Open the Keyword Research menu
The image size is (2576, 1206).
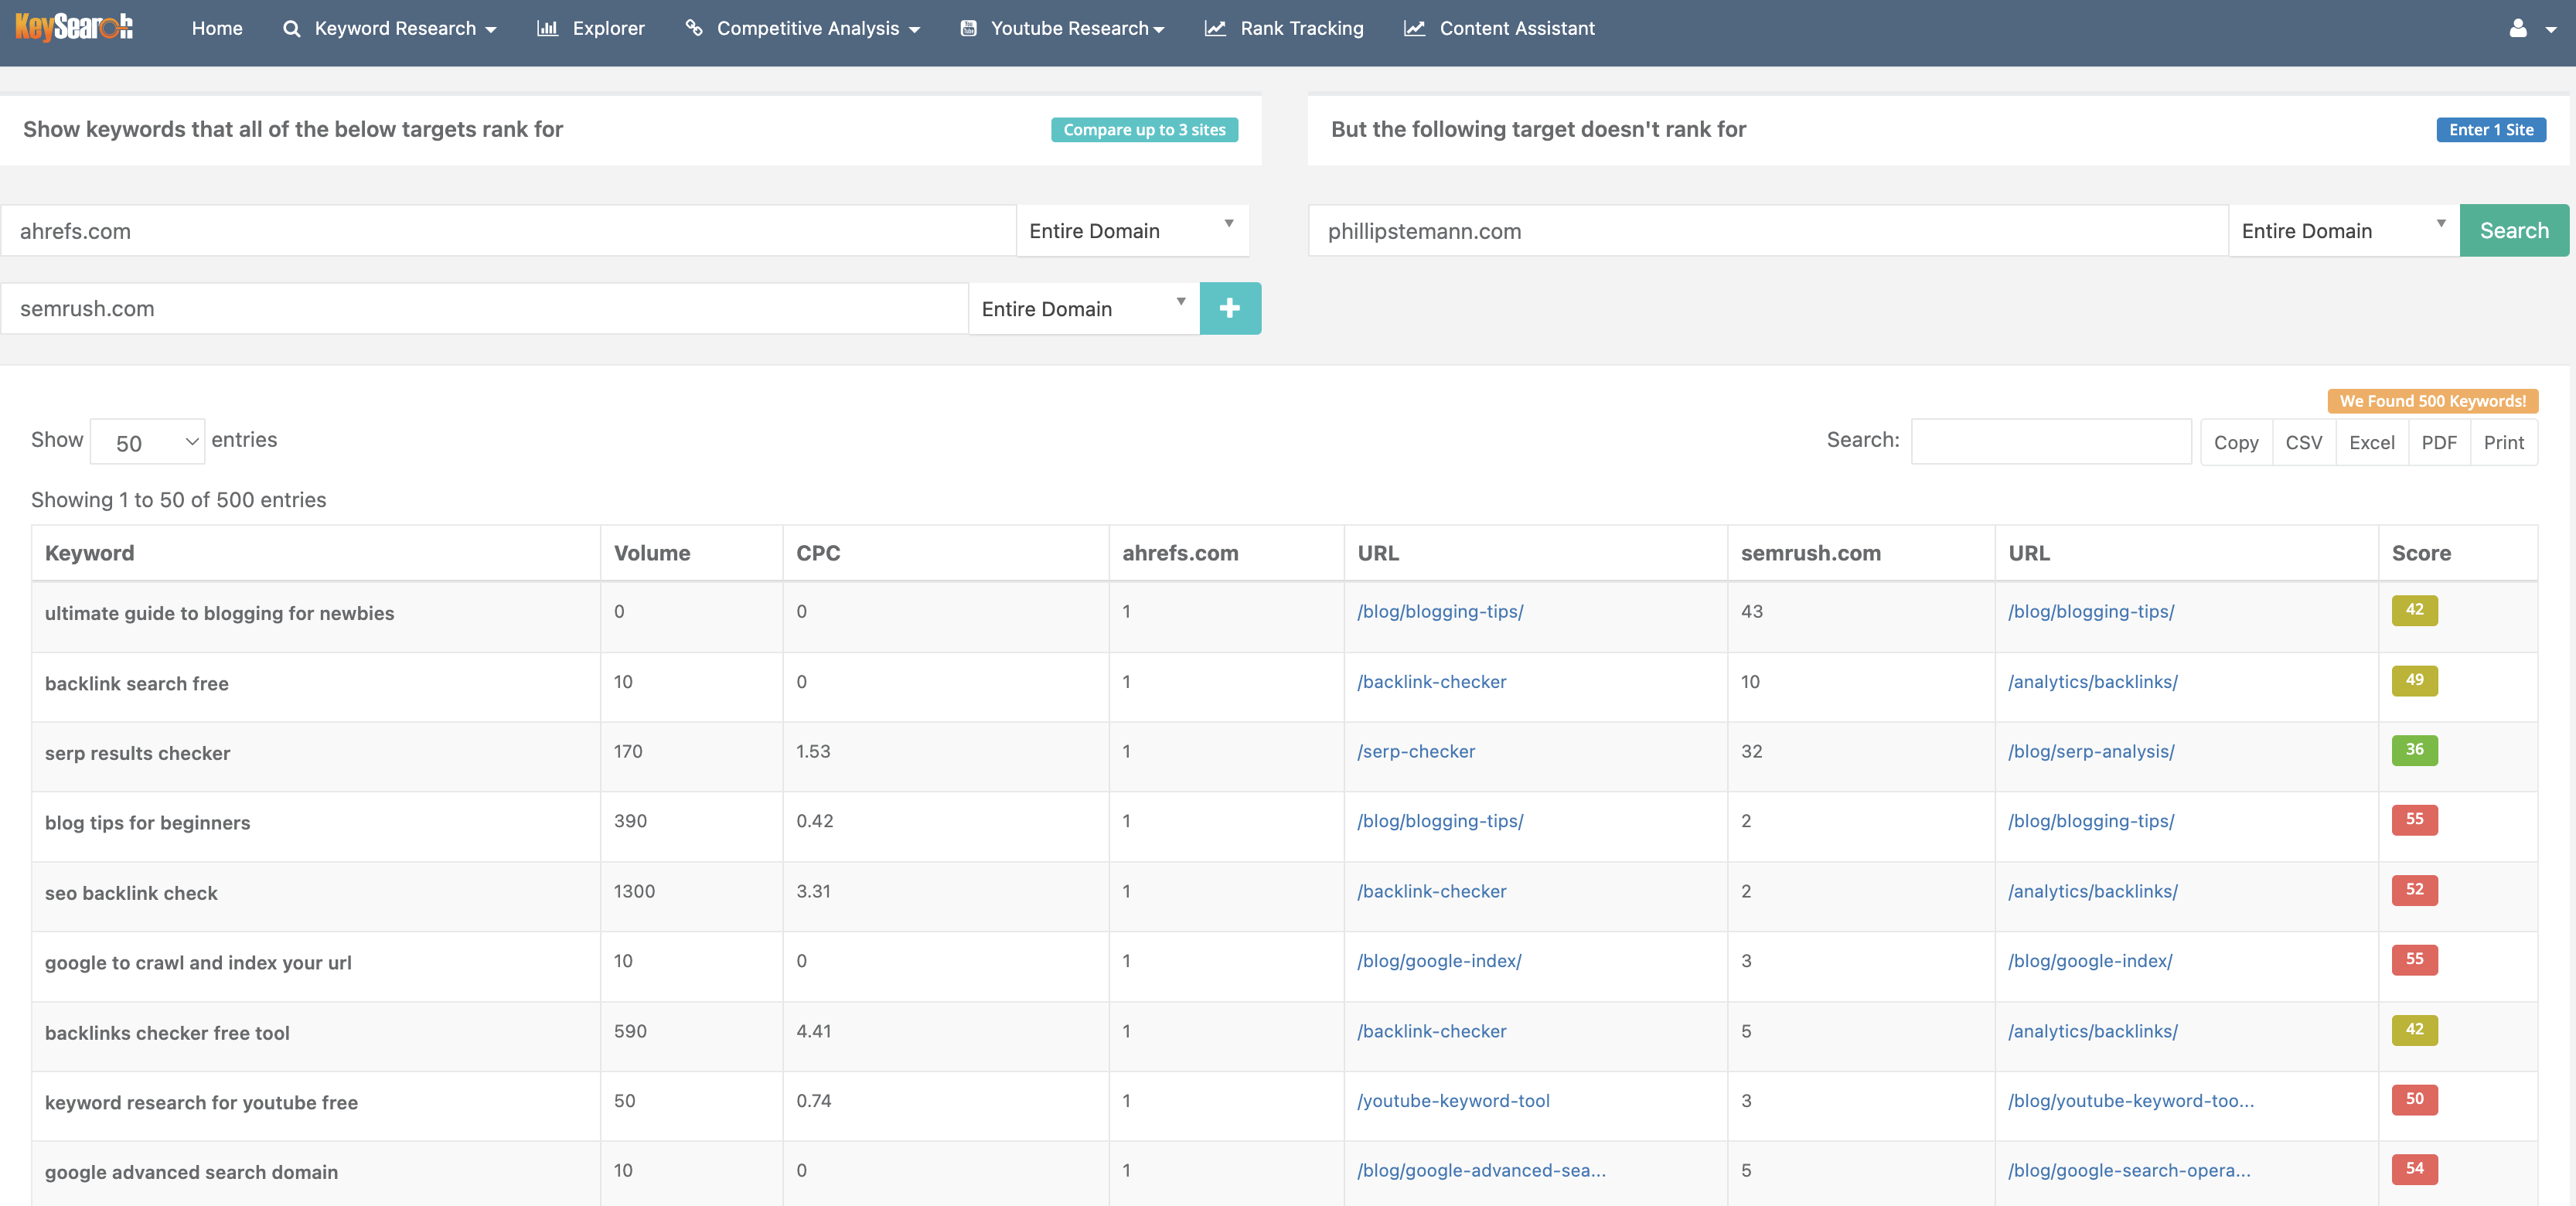coord(406,28)
